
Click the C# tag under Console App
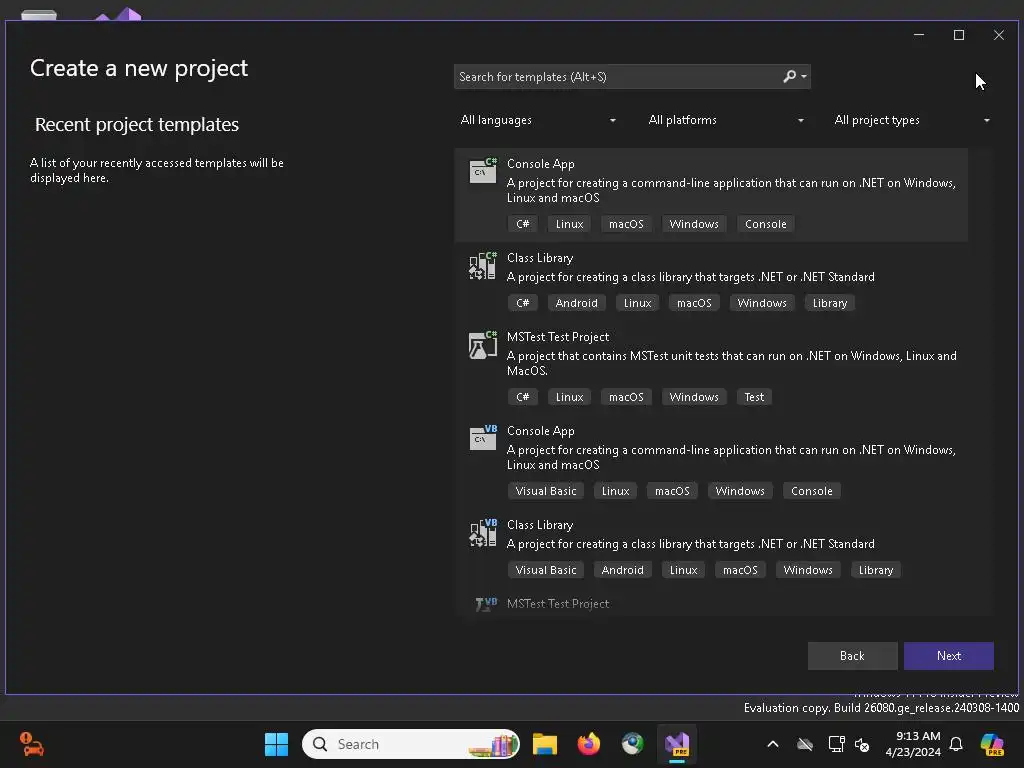tap(522, 224)
